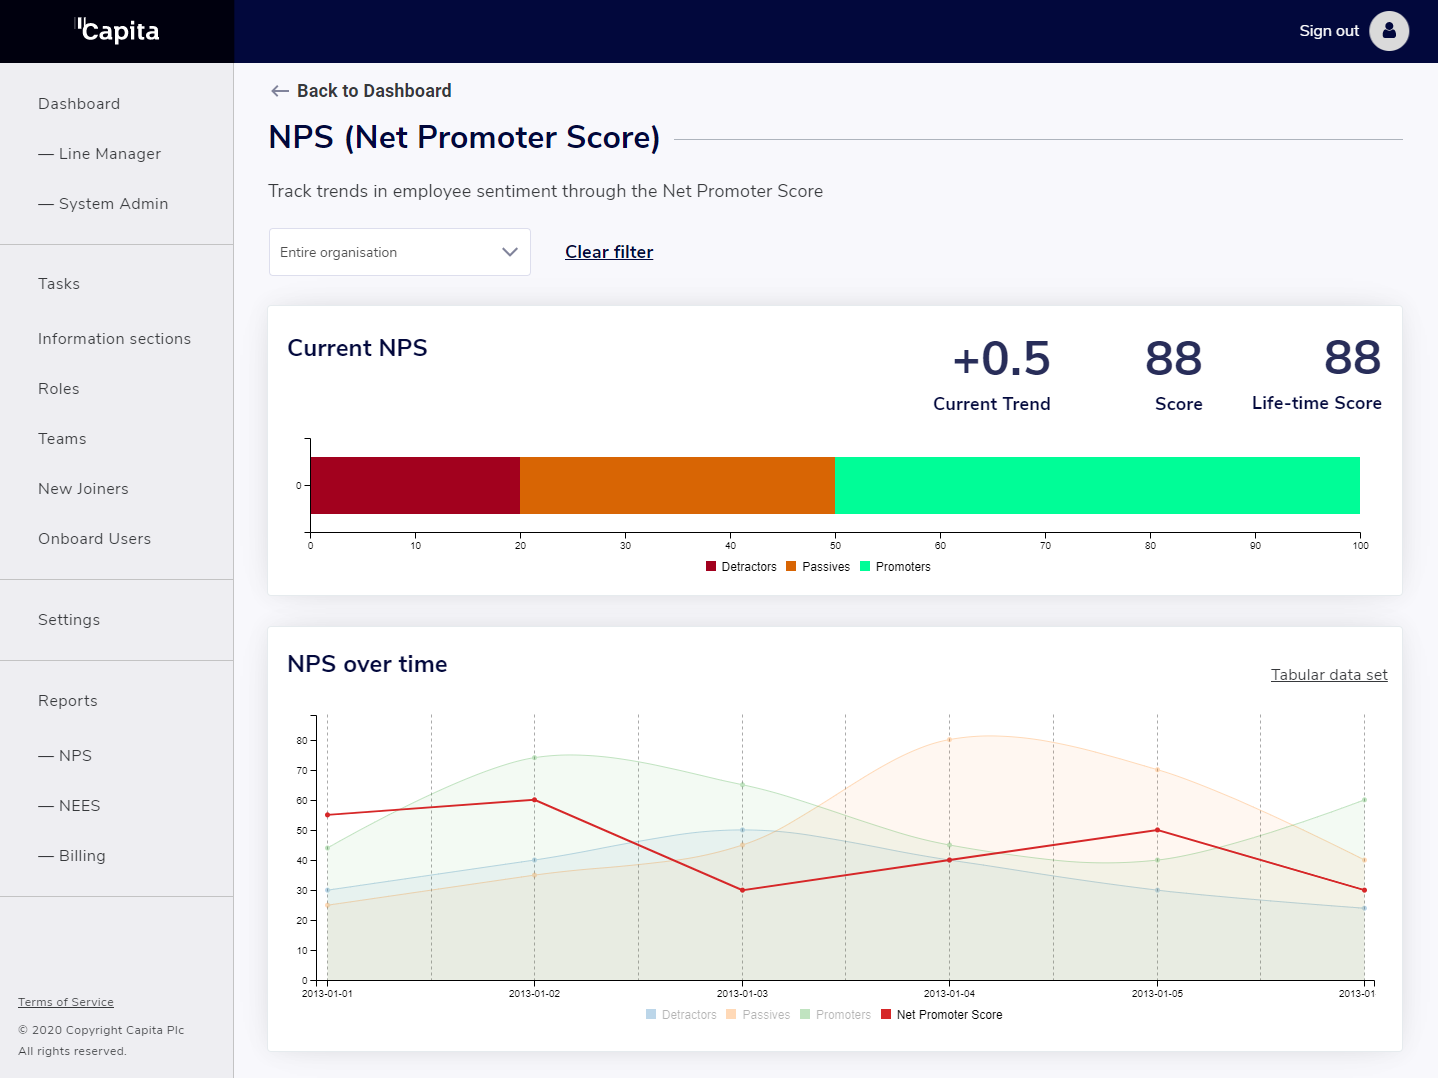The width and height of the screenshot is (1438, 1078).
Task: Open the Terms of Service link
Action: pos(66,1002)
